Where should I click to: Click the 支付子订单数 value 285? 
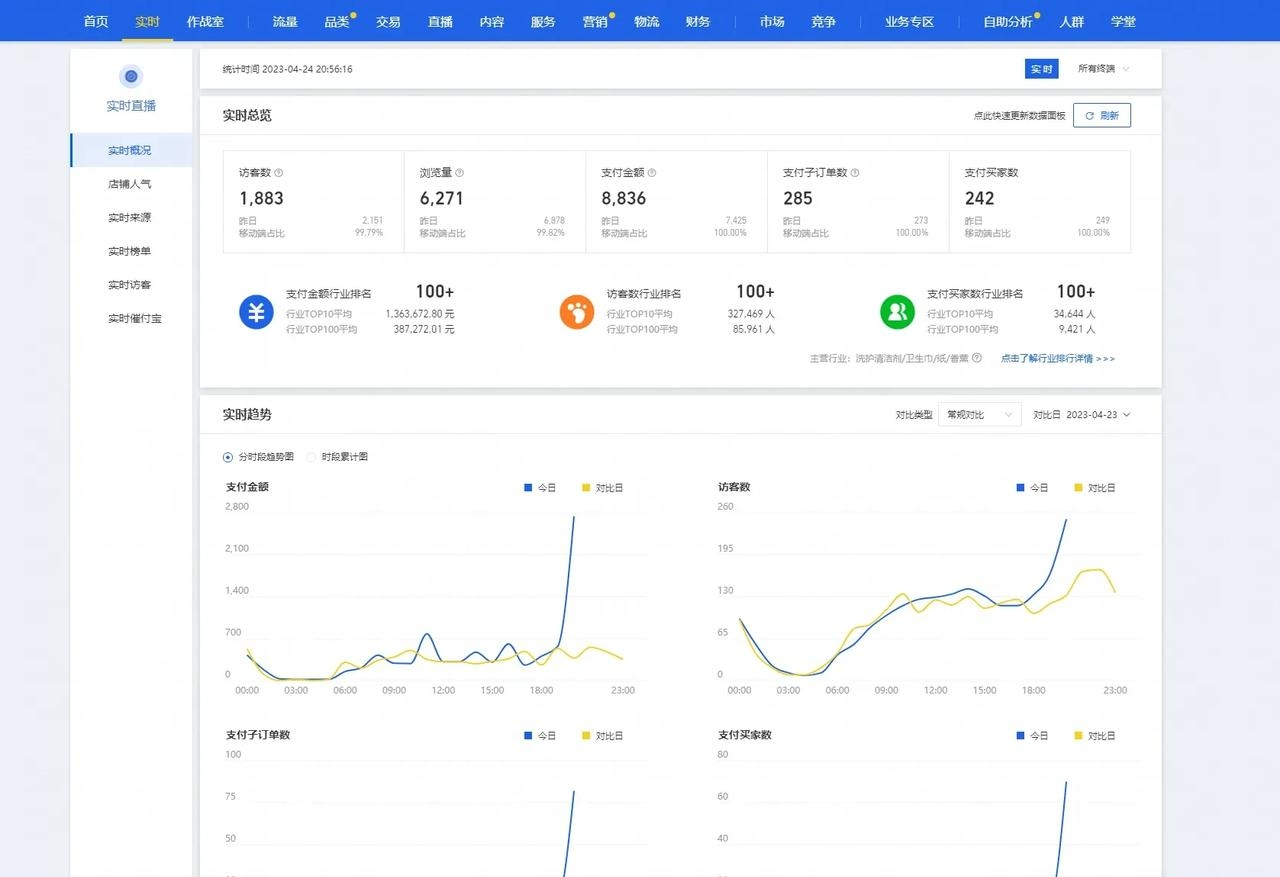(x=798, y=198)
